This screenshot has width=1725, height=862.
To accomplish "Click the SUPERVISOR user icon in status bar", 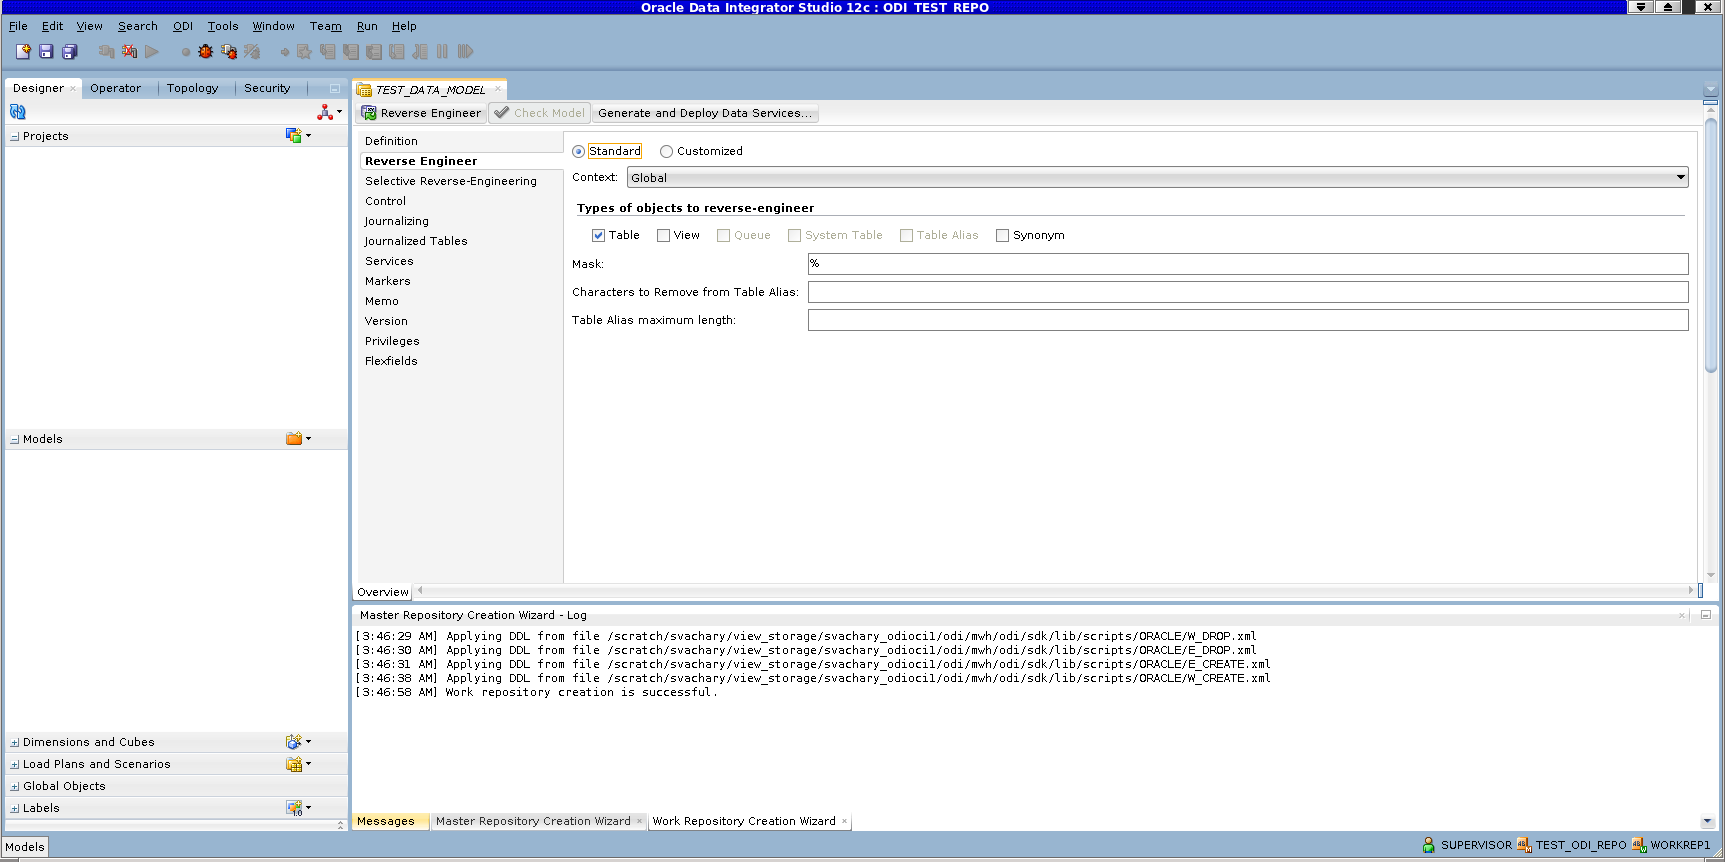I will point(1429,845).
